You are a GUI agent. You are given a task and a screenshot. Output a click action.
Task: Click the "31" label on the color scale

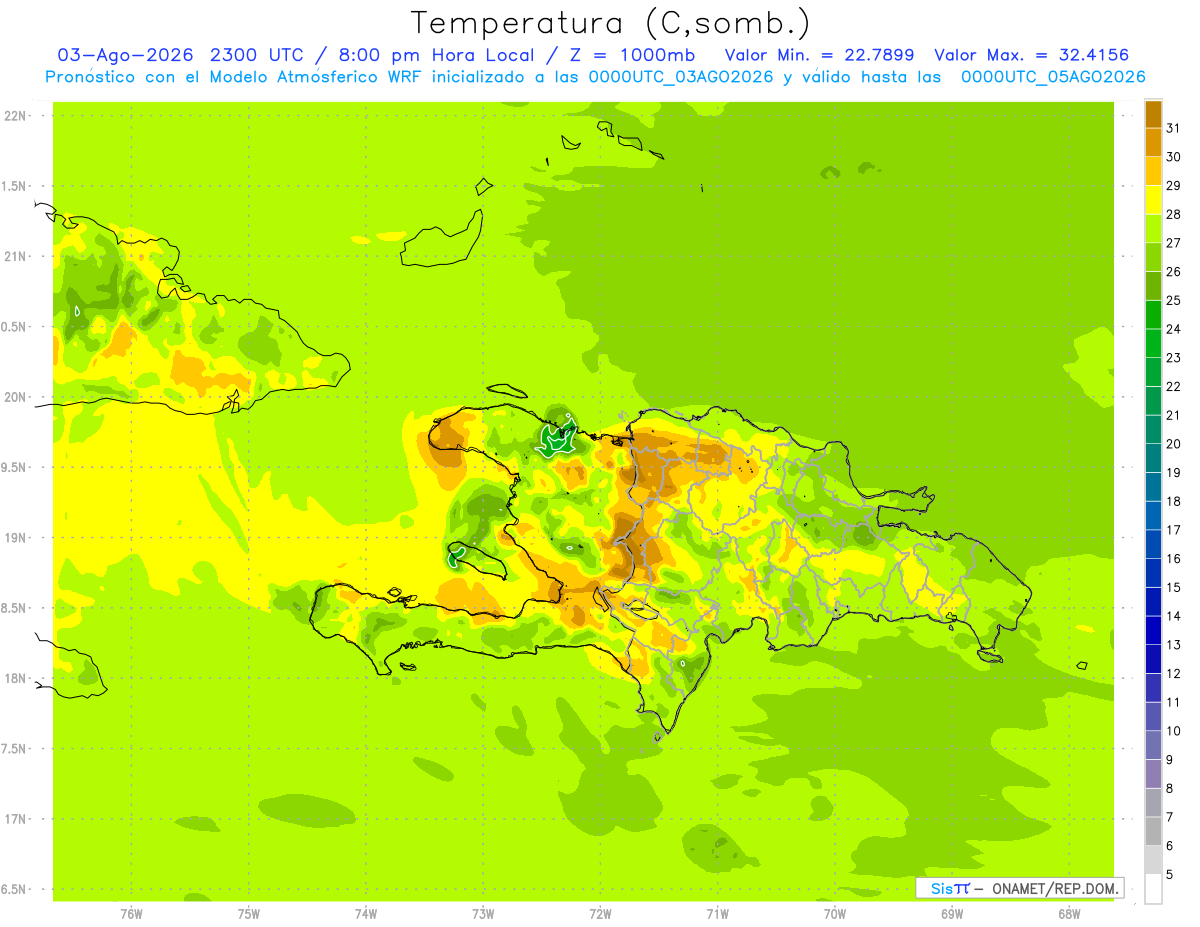pos(1174,128)
